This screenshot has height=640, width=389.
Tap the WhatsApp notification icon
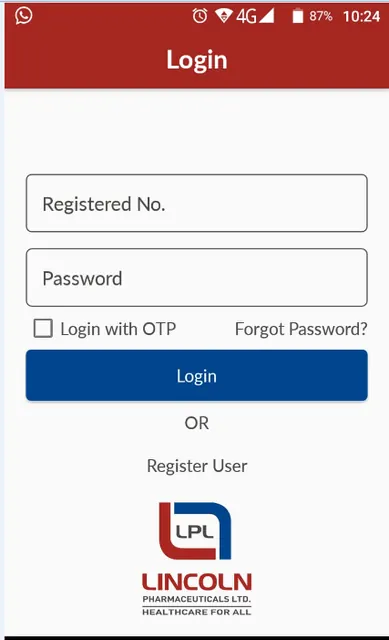point(24,16)
